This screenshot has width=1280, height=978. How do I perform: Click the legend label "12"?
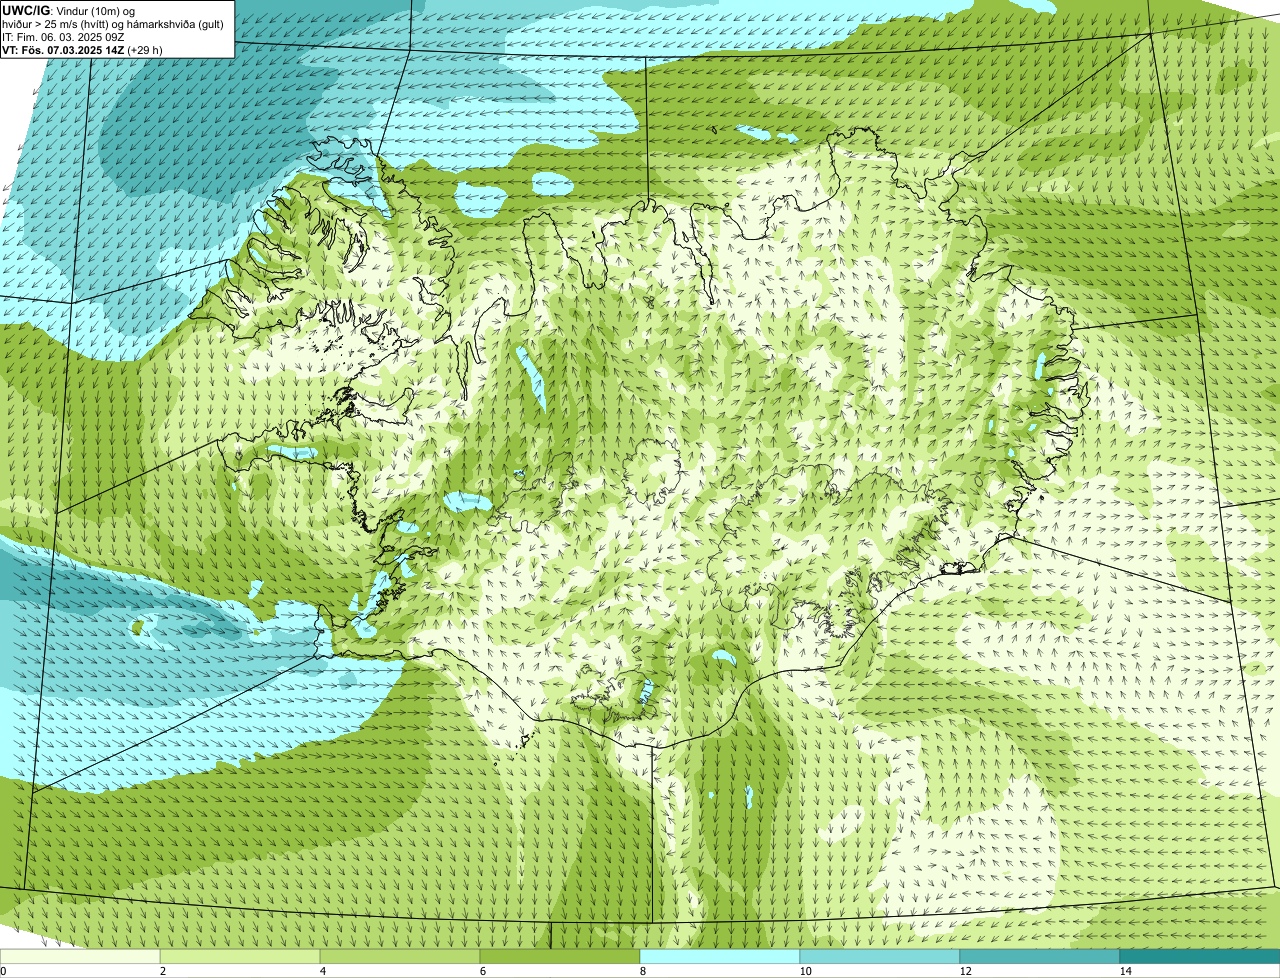(x=965, y=971)
